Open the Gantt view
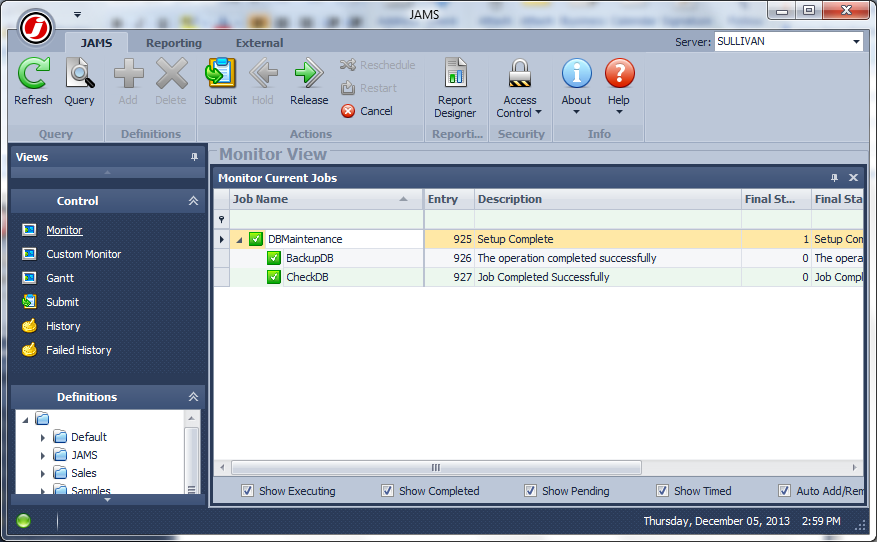877x542 pixels. (x=60, y=279)
